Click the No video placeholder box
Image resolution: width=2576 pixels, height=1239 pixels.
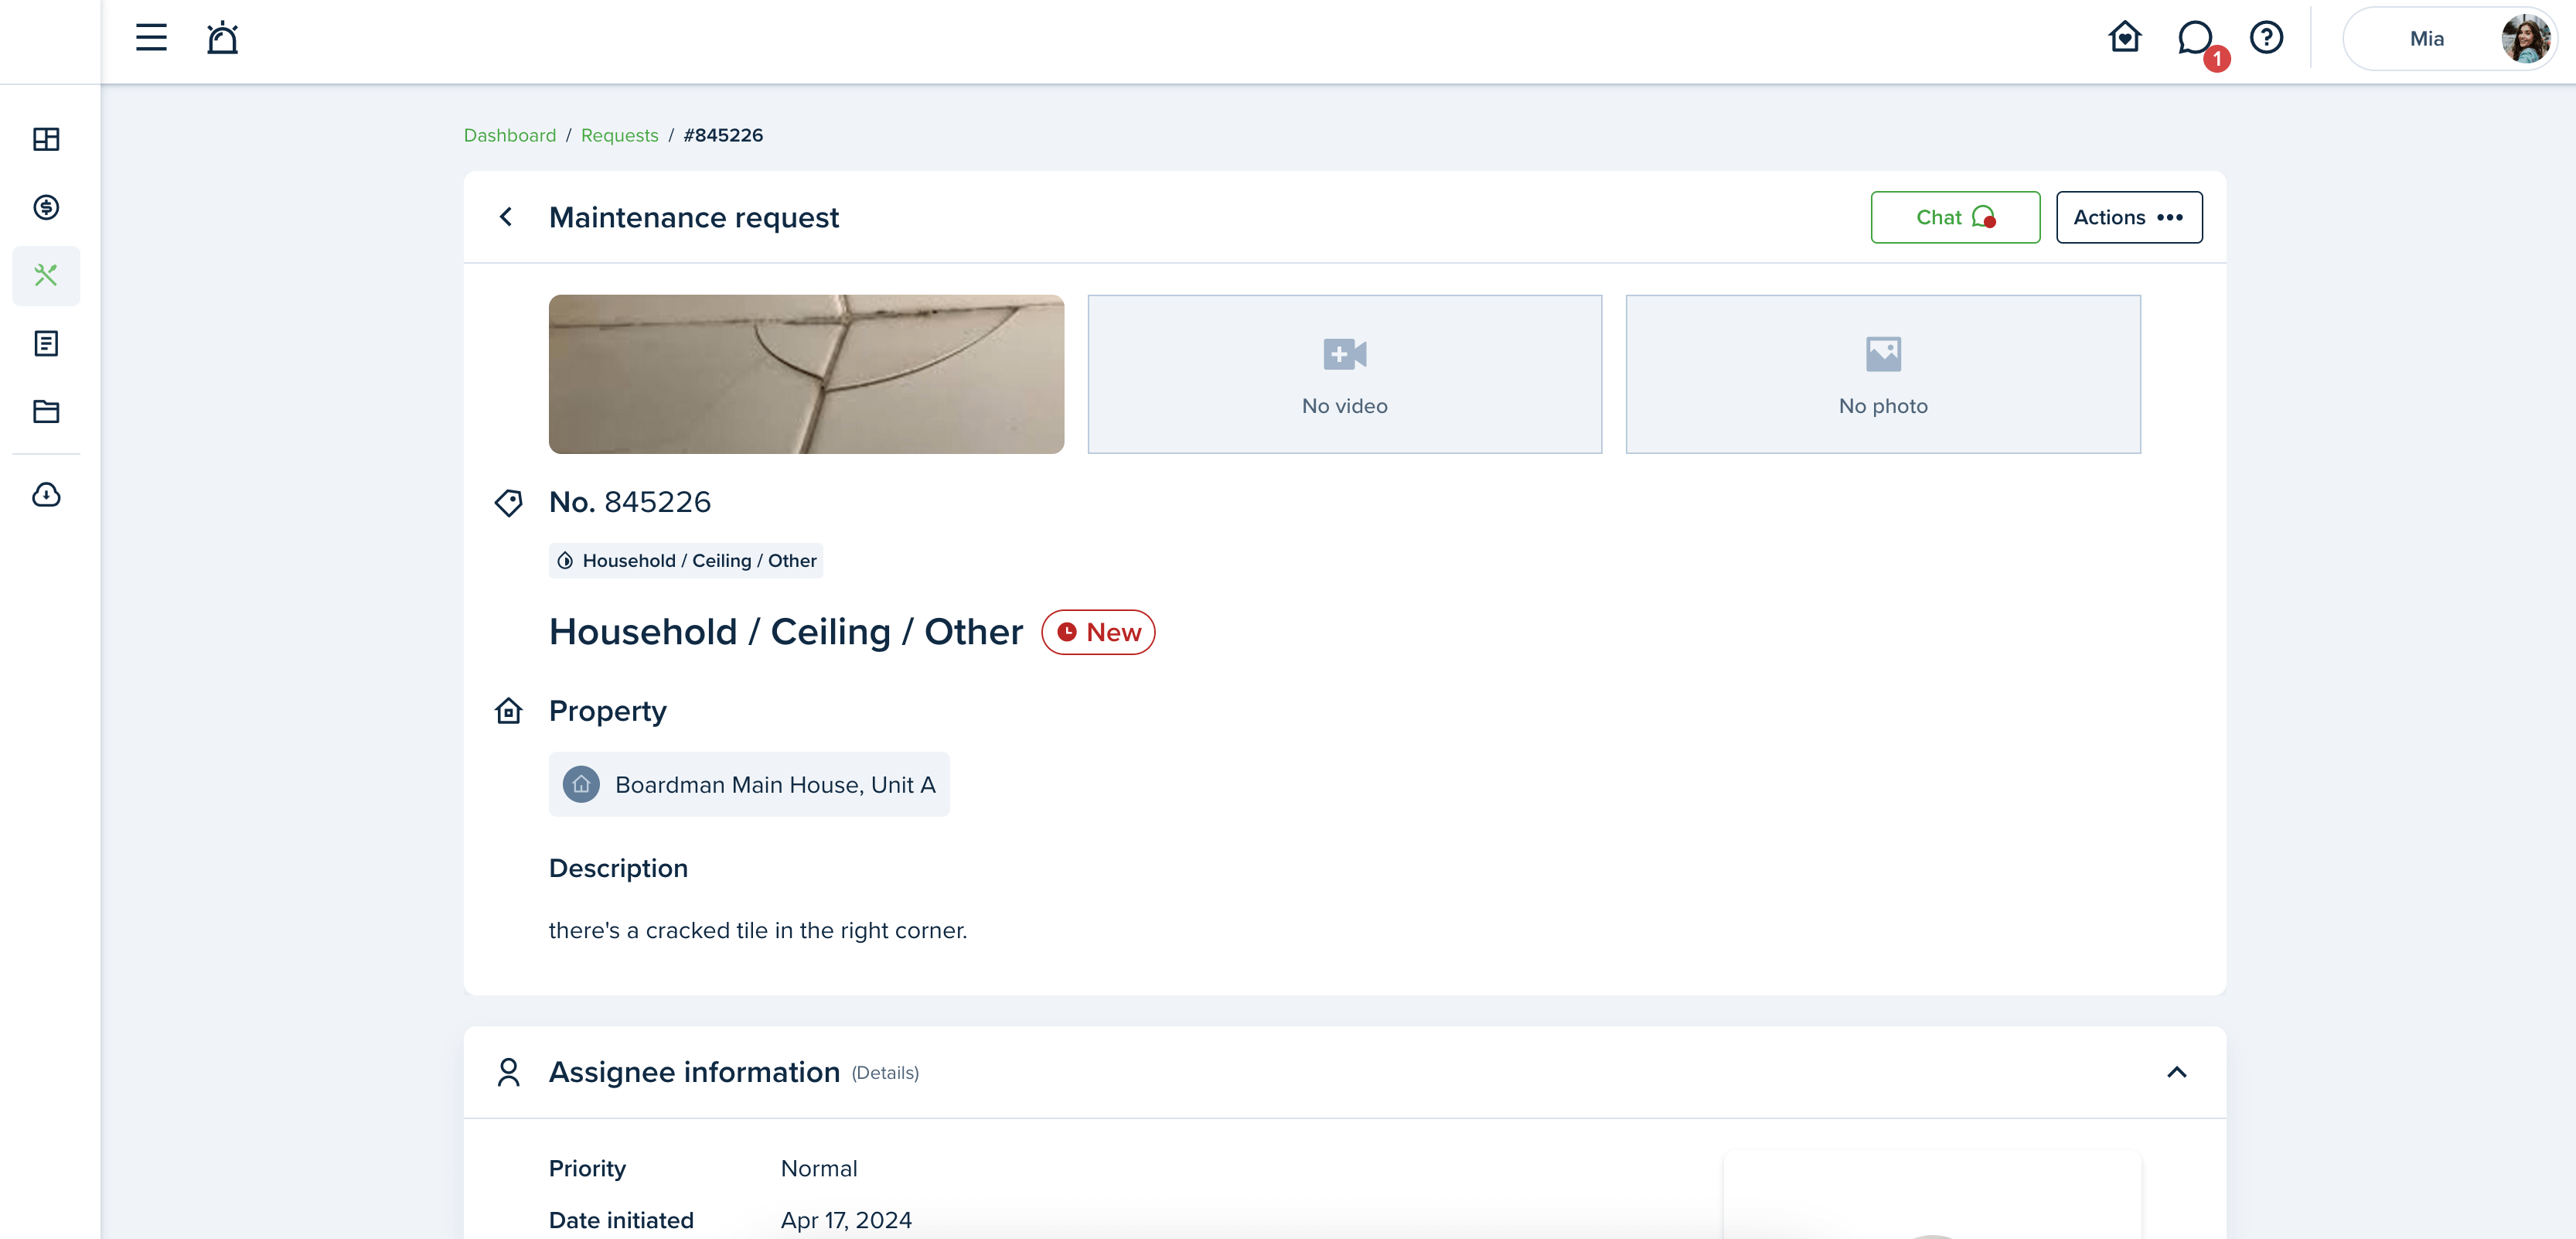coord(1344,374)
